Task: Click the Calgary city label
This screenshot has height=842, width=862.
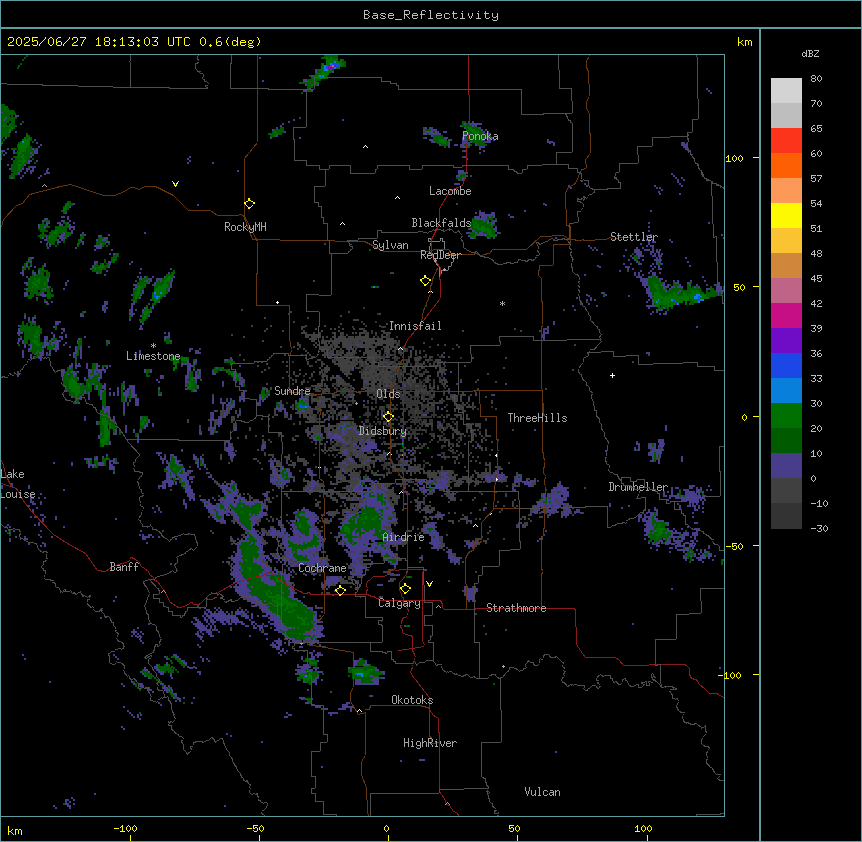Action: (x=399, y=603)
